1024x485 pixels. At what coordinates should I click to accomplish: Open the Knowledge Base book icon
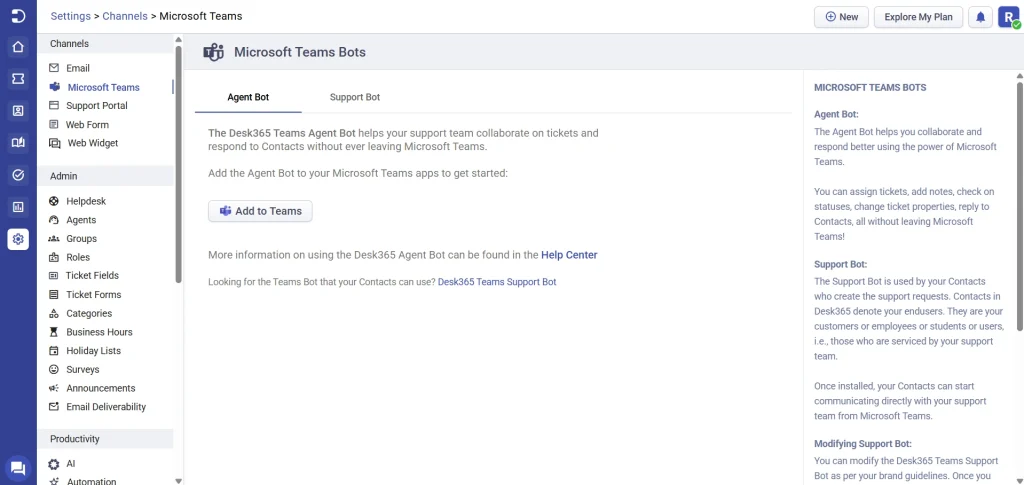[18, 143]
